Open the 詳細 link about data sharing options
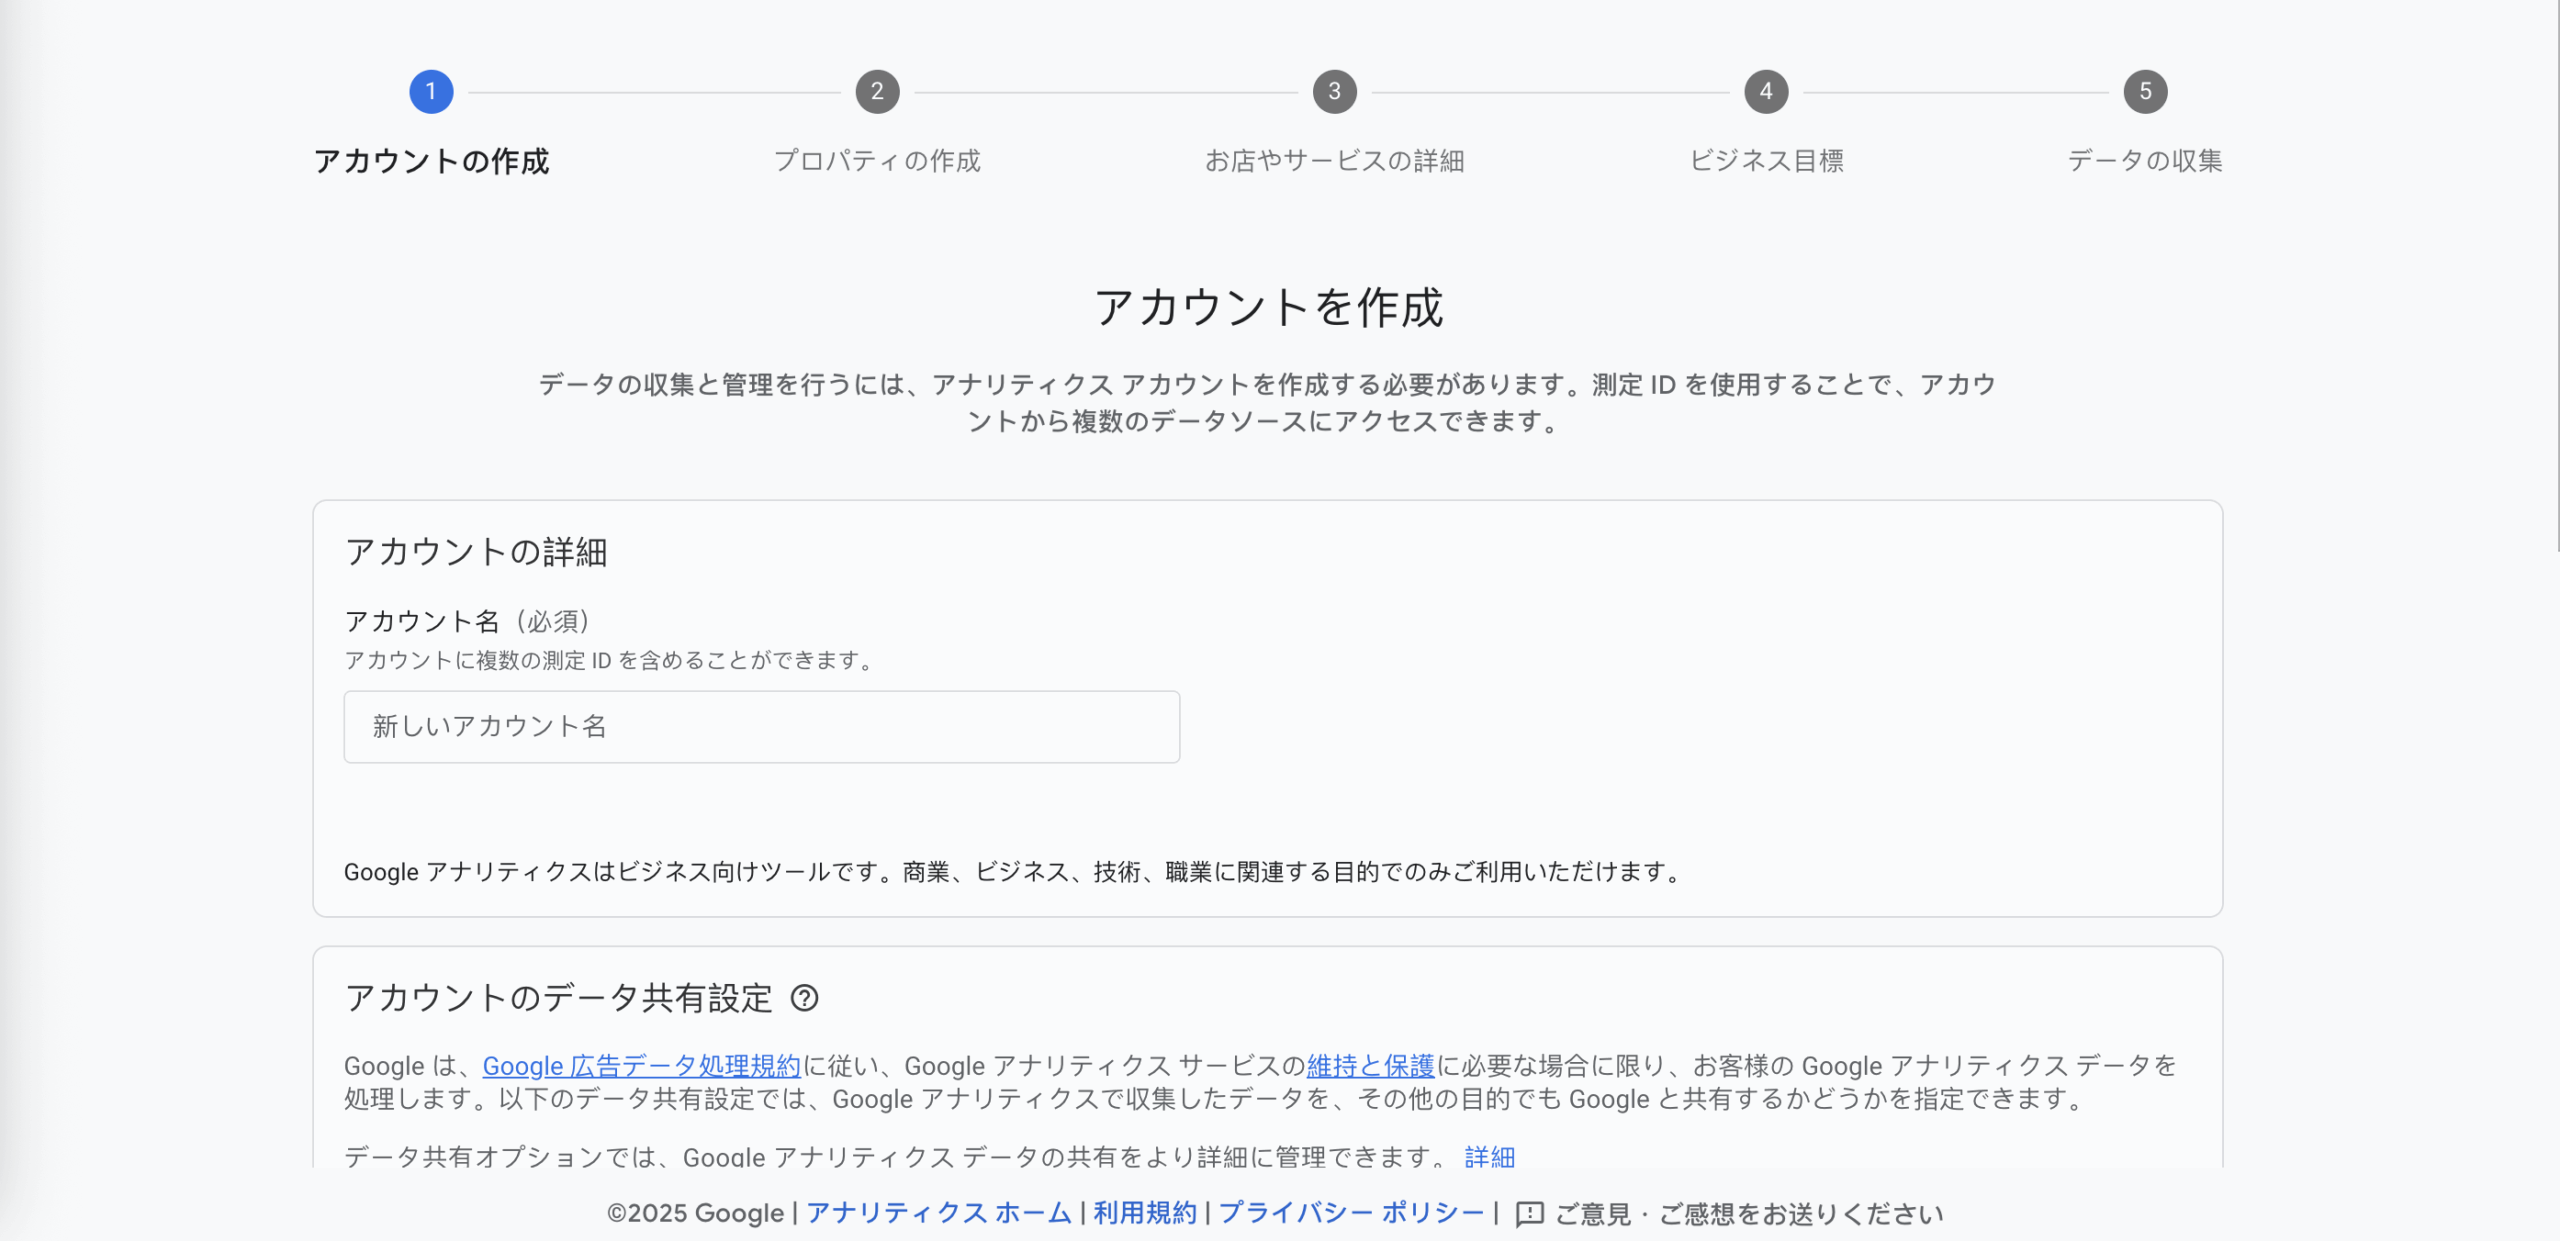The image size is (2560, 1241). (x=1490, y=1157)
